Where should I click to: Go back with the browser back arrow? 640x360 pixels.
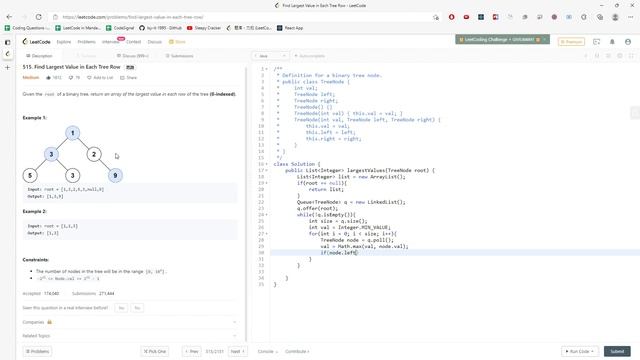click(9, 17)
